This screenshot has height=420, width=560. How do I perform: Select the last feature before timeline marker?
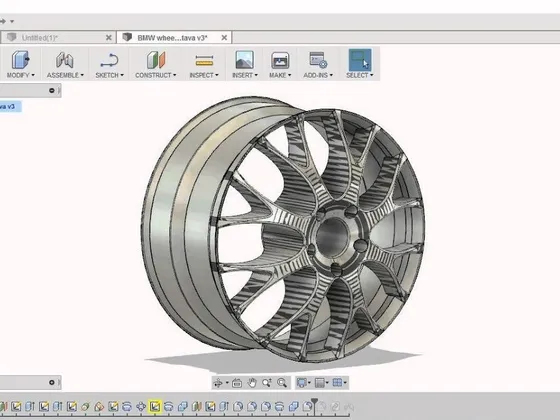coord(307,406)
